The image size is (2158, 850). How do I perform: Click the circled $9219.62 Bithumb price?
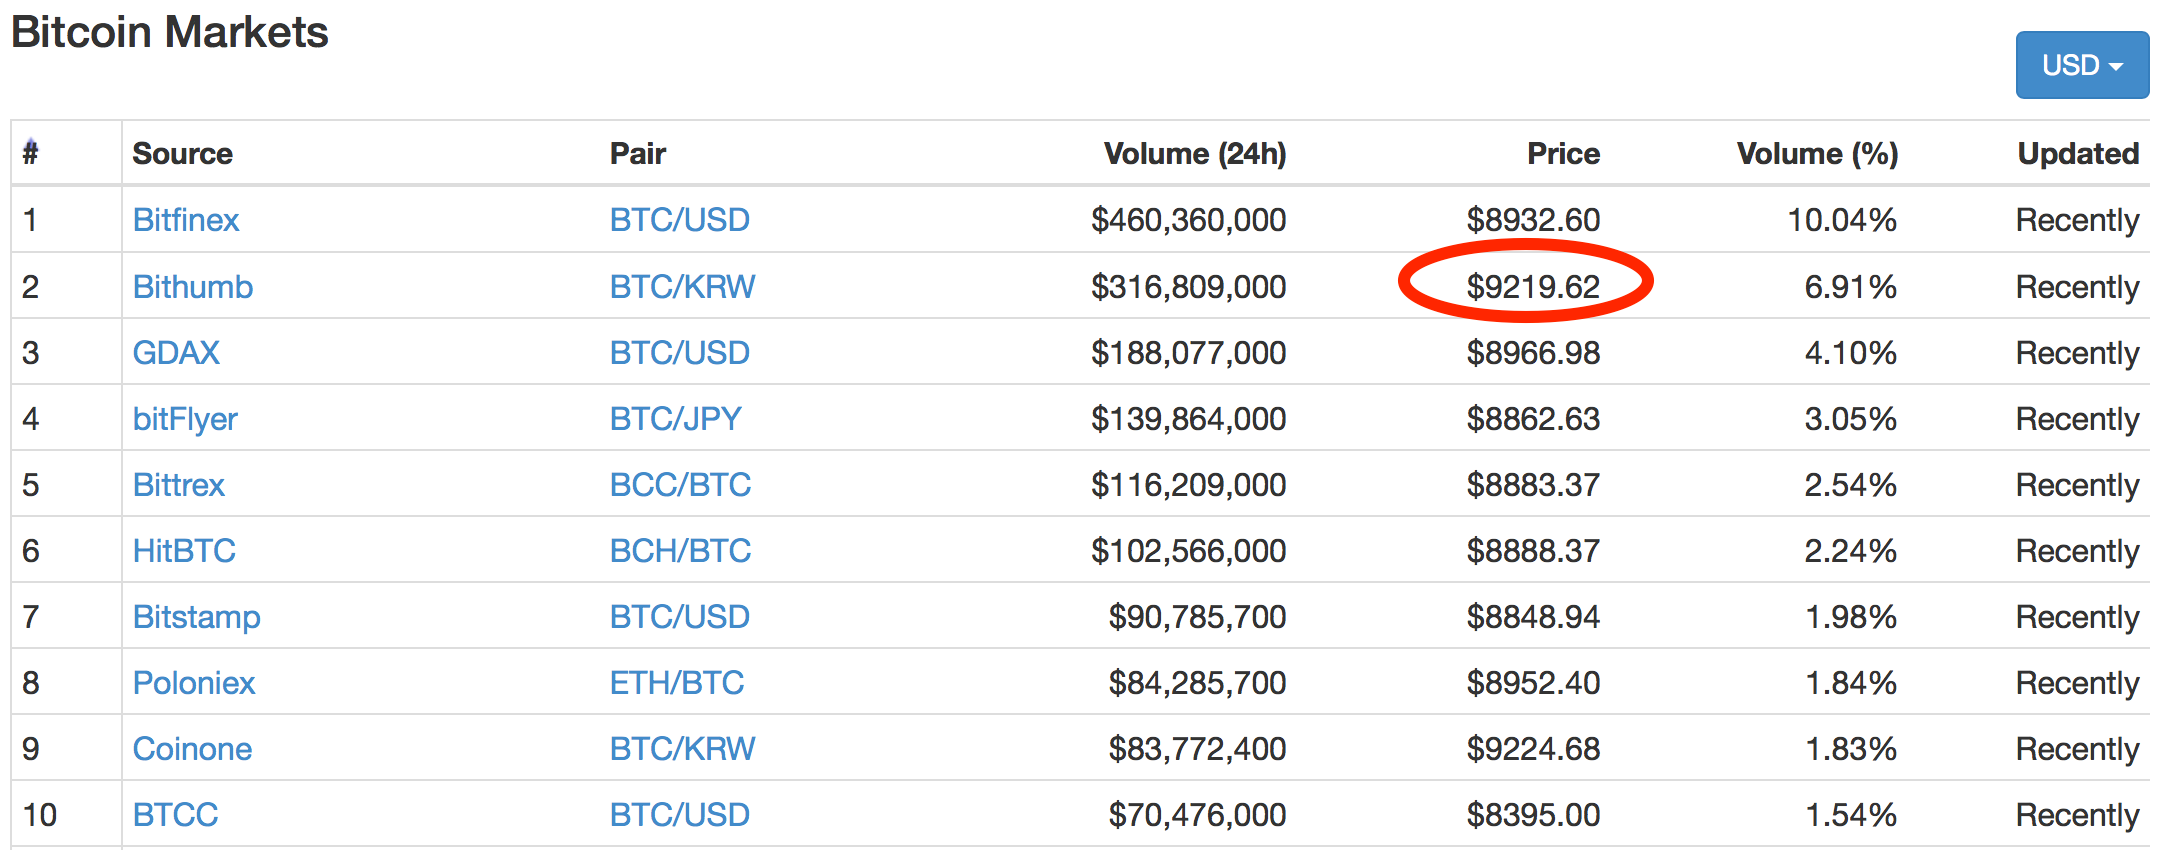point(1533,287)
